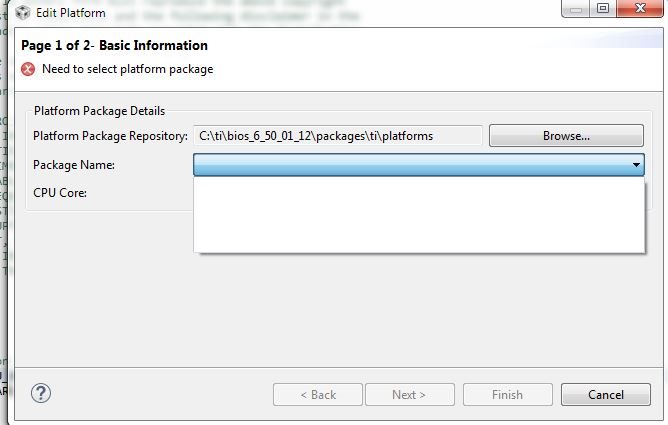Click the Platform Package Repository path field
The width and height of the screenshot is (668, 425).
[338, 135]
